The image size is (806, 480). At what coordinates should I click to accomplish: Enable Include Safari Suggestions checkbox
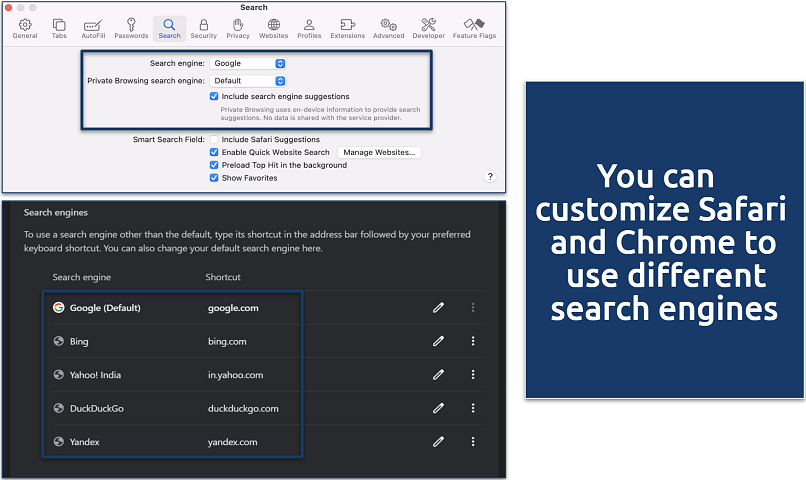tap(214, 139)
